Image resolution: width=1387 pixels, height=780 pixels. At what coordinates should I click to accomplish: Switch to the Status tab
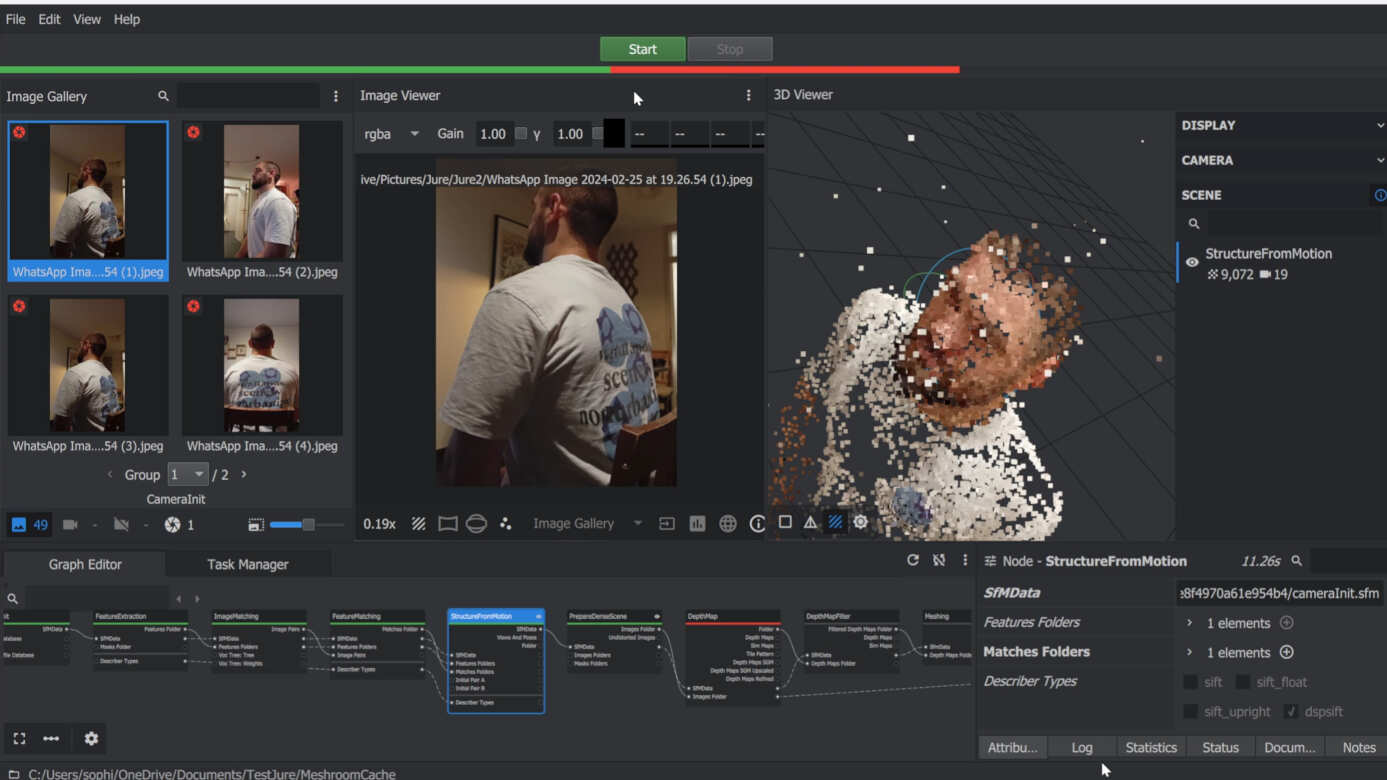pyautogui.click(x=1220, y=747)
